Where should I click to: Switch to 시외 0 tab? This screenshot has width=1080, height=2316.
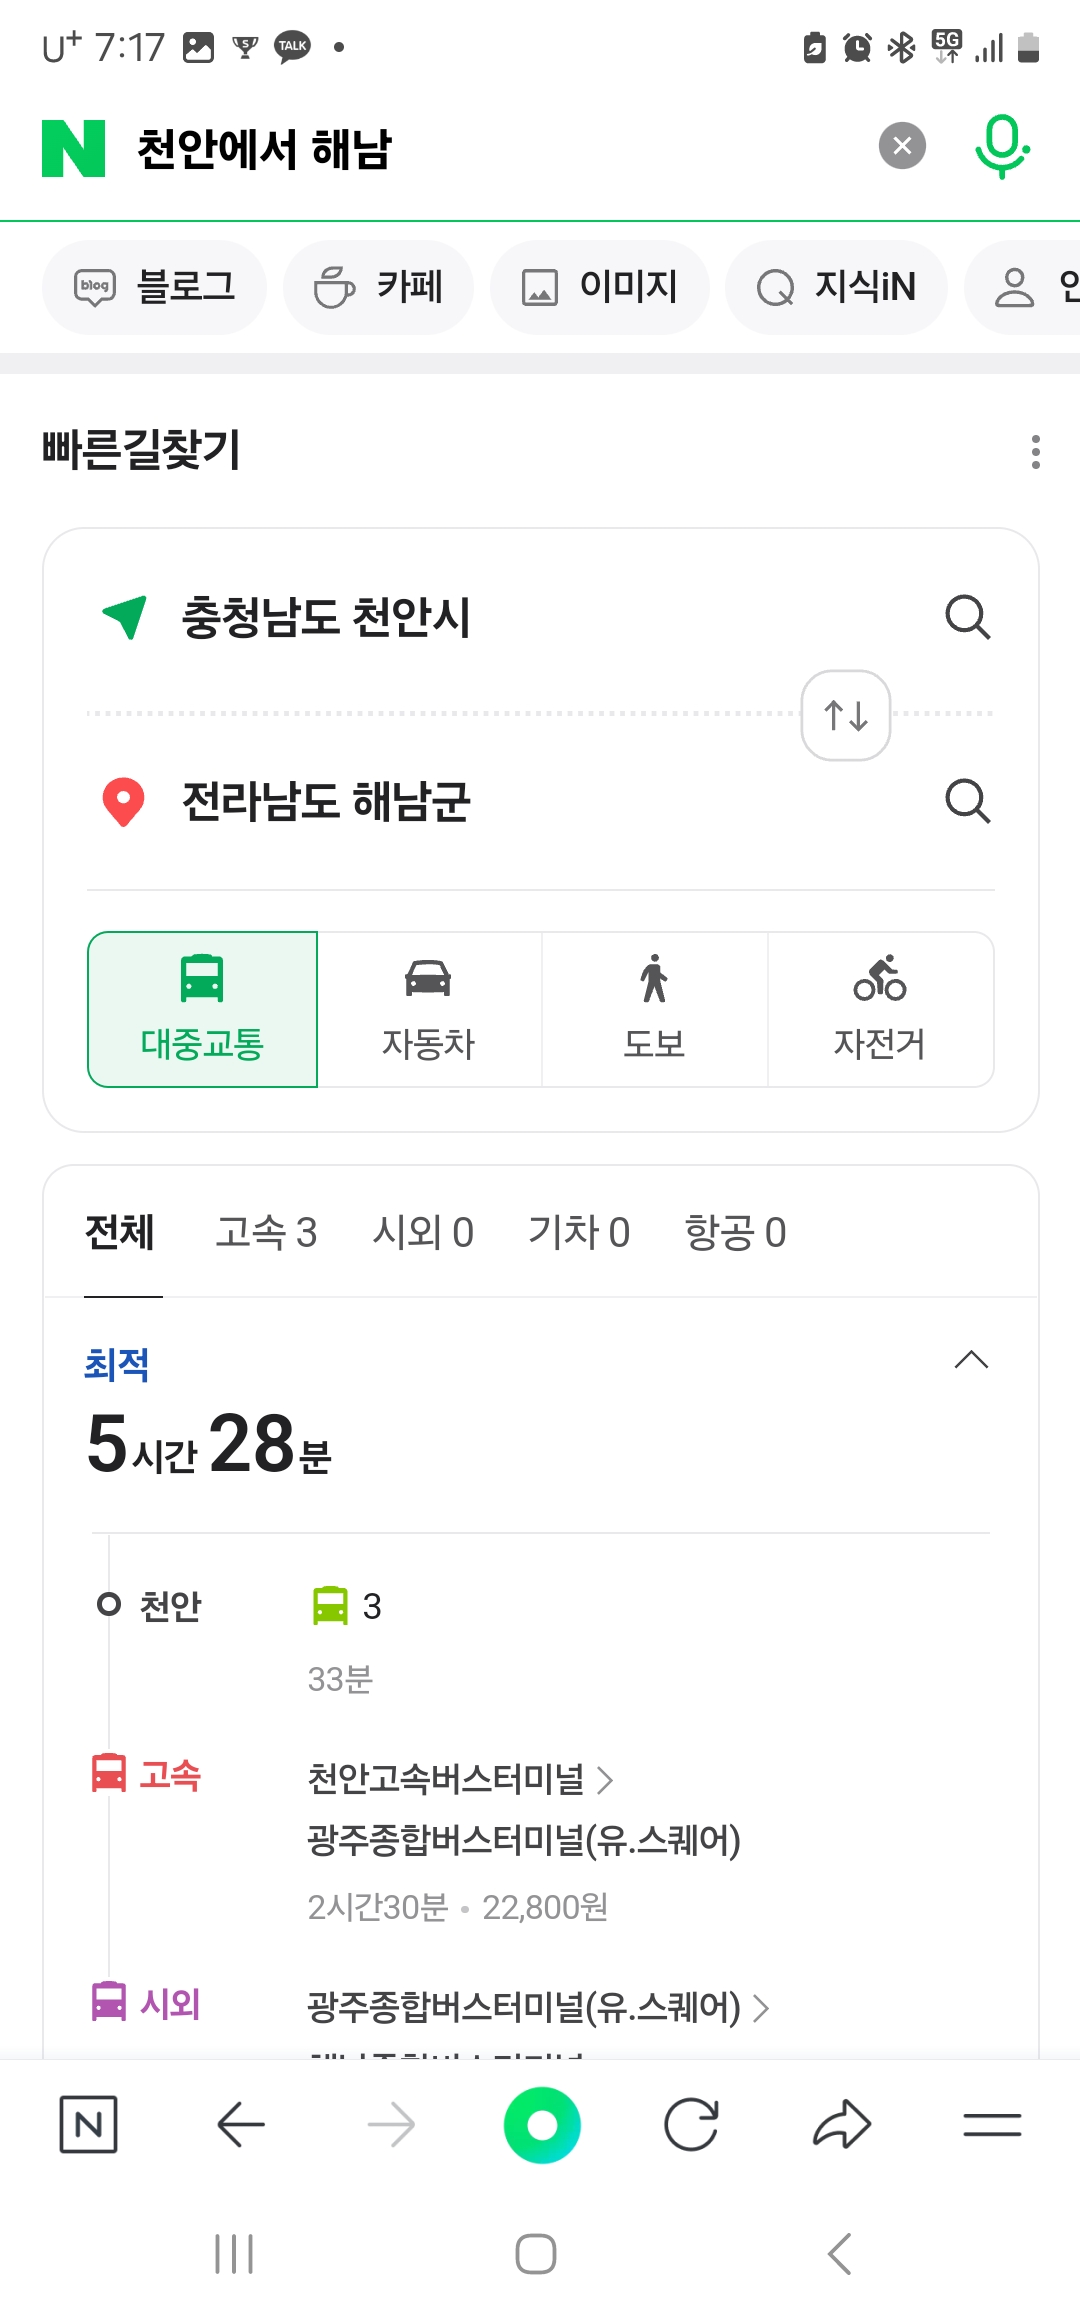click(423, 1233)
